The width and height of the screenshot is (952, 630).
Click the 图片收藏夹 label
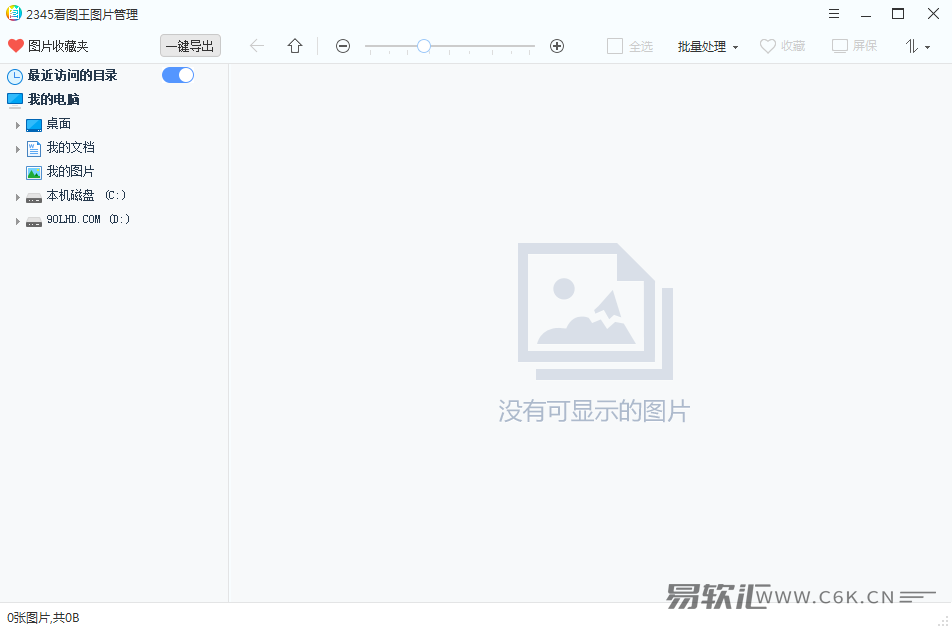[x=58, y=46]
